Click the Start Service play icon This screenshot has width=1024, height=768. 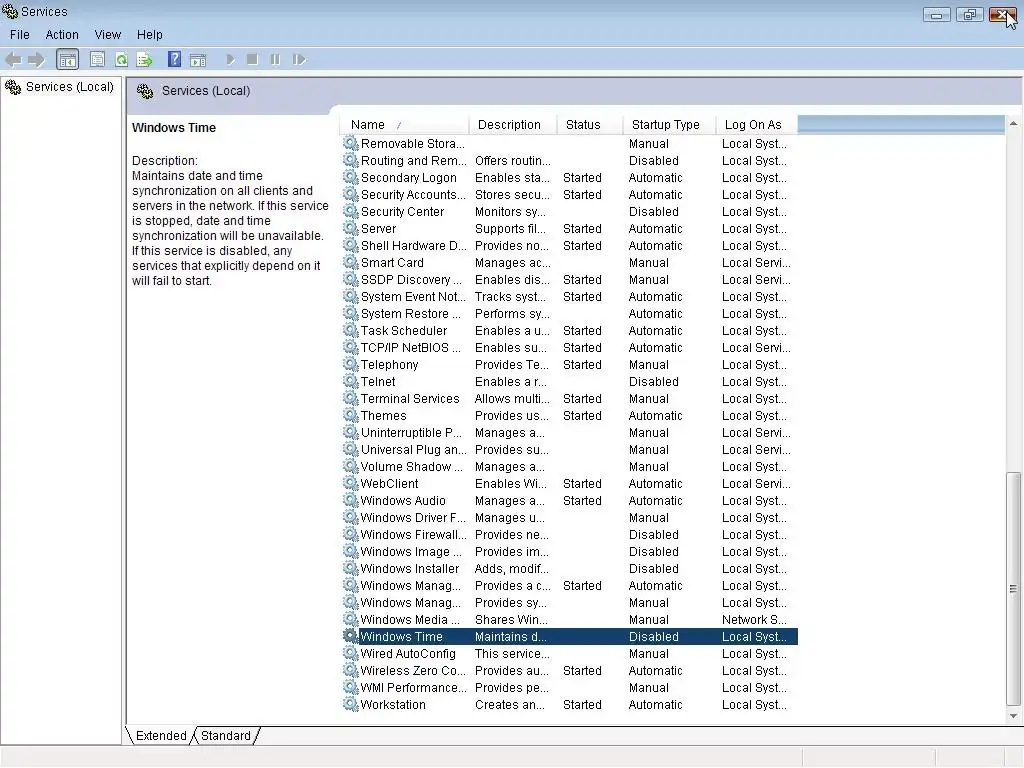[x=231, y=60]
